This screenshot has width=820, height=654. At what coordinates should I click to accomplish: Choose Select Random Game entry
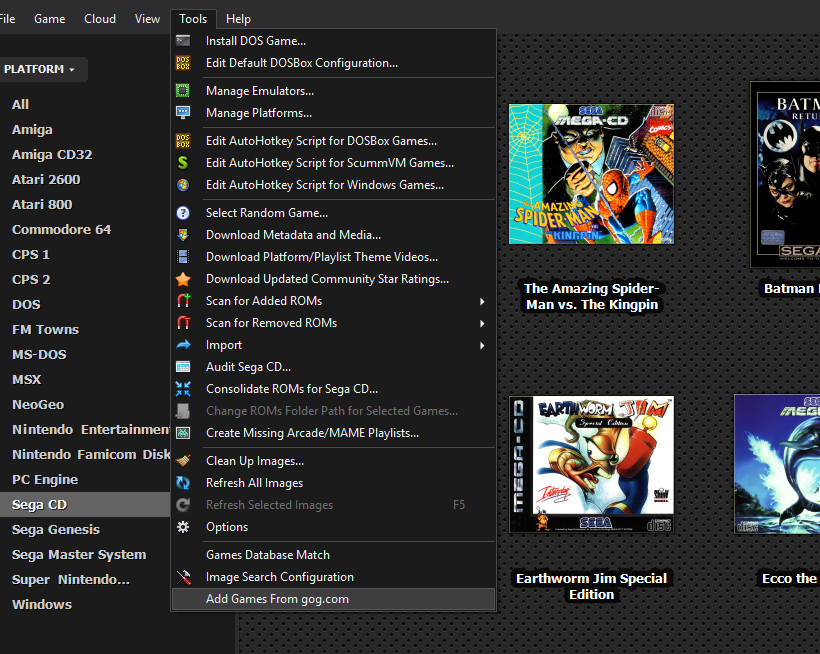point(333,213)
